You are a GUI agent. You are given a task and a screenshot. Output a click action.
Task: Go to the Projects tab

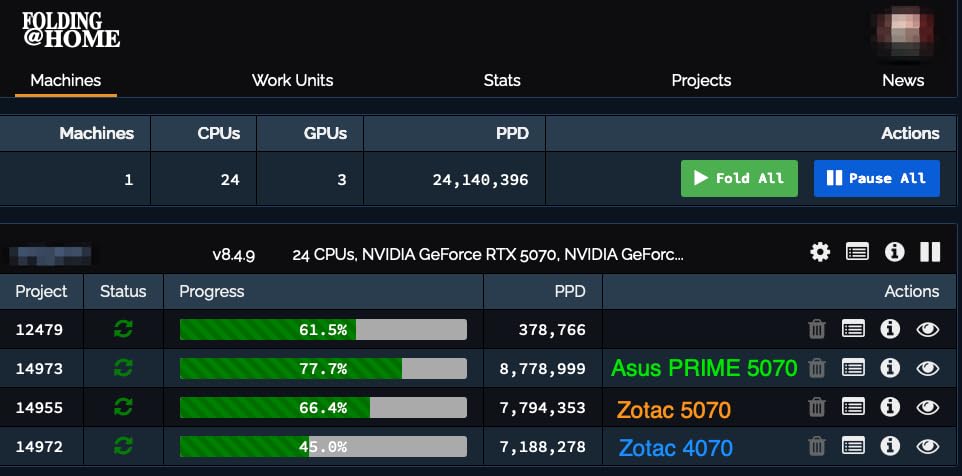[x=701, y=80]
